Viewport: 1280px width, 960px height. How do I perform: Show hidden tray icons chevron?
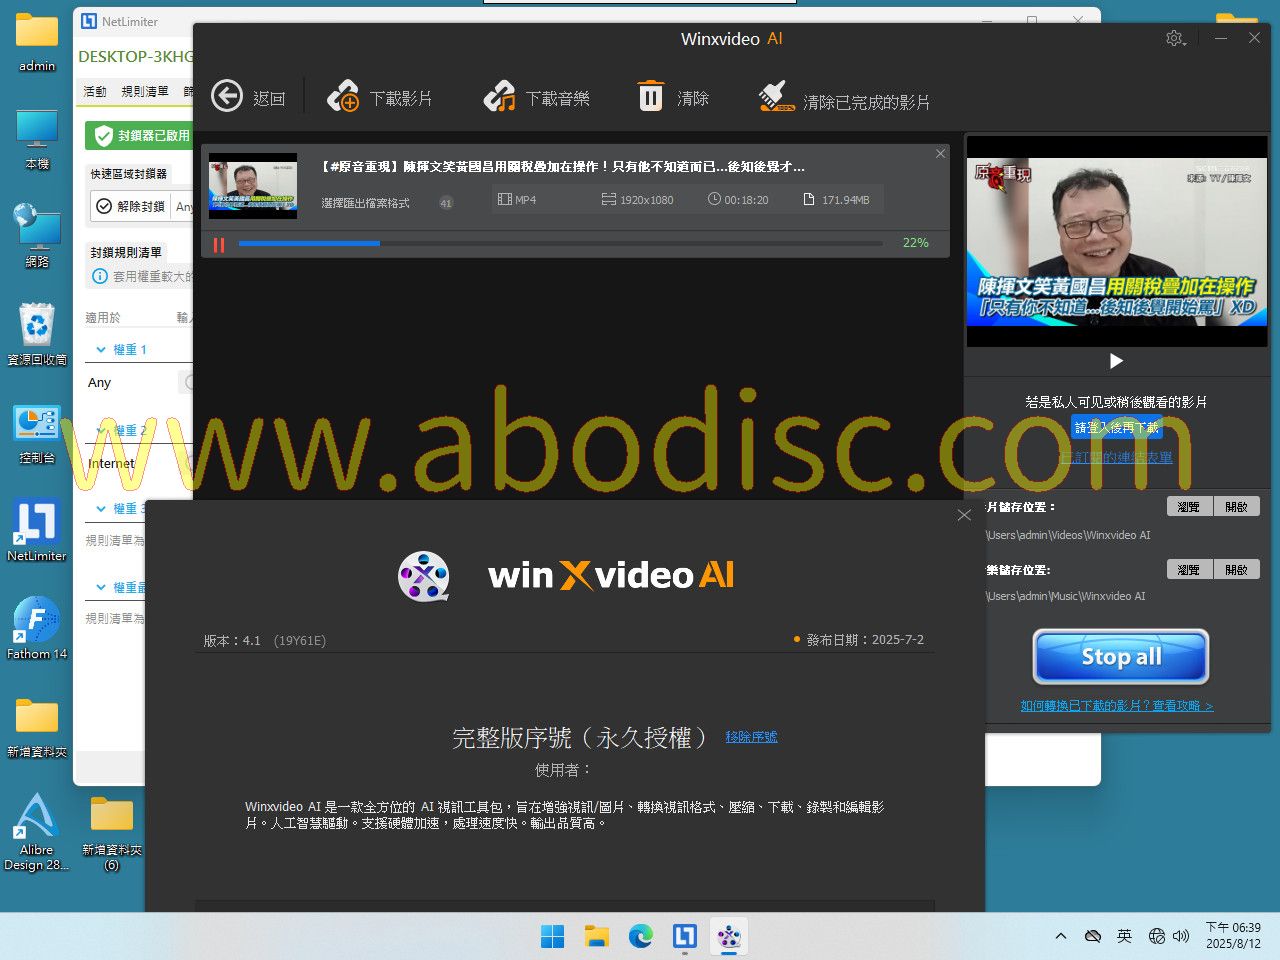tap(1060, 936)
